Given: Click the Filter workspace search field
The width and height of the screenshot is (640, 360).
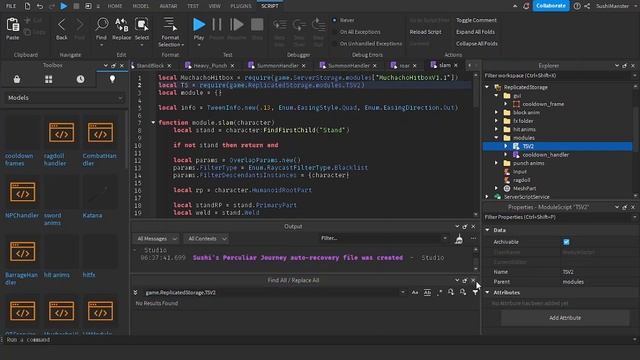Looking at the screenshot, I should [558, 76].
